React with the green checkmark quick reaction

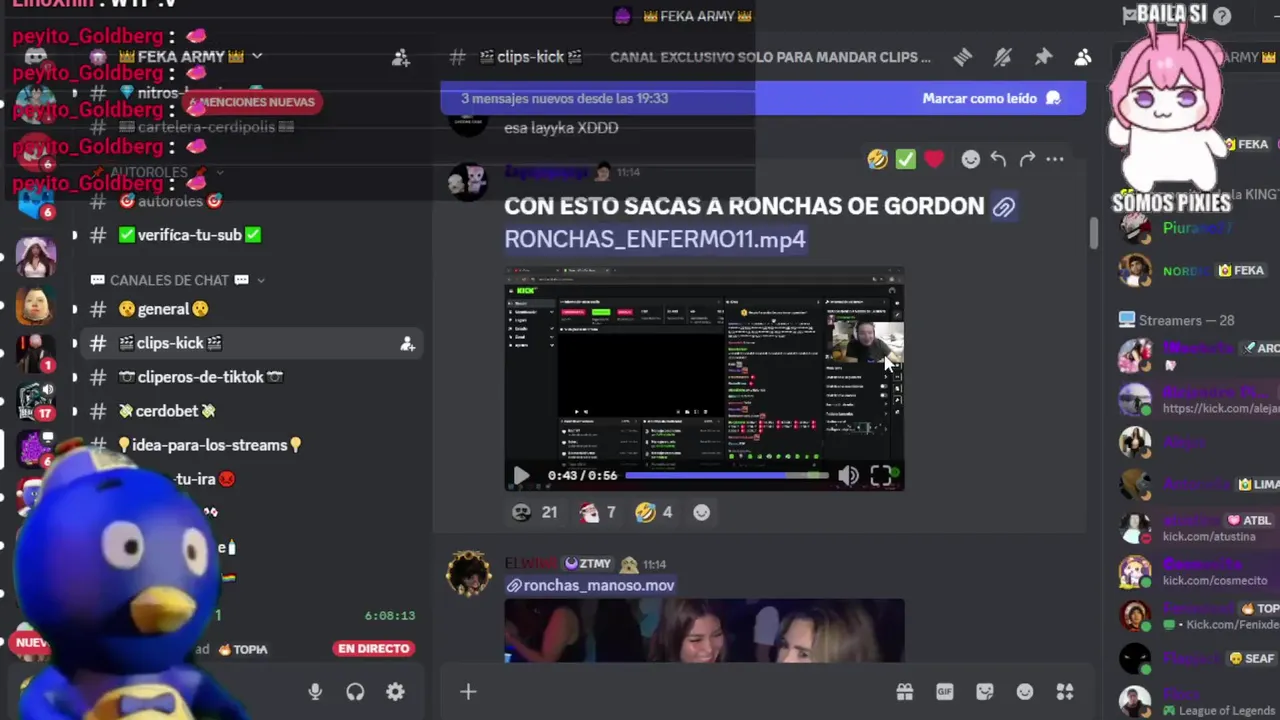(906, 159)
